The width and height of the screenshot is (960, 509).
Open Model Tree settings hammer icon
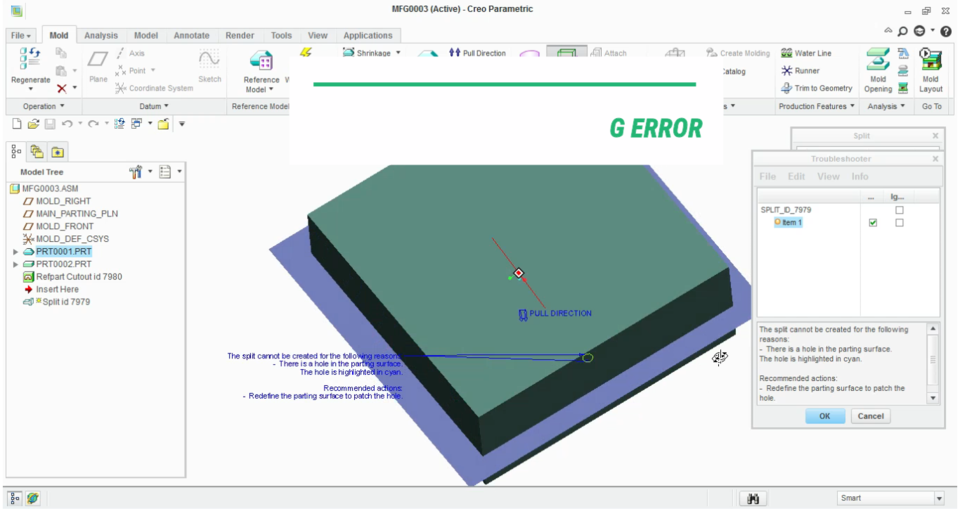coord(135,172)
